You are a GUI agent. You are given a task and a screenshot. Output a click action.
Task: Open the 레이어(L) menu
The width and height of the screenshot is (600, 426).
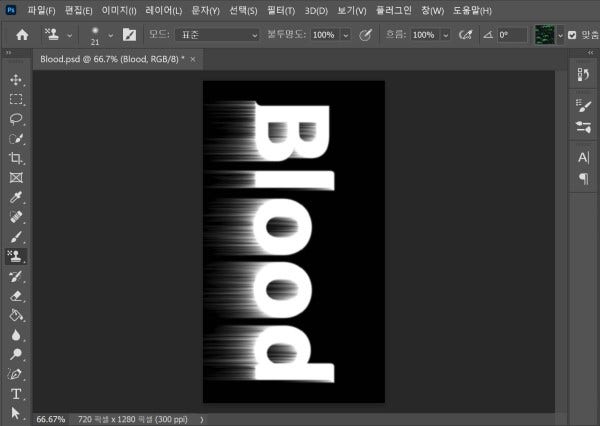(x=163, y=10)
